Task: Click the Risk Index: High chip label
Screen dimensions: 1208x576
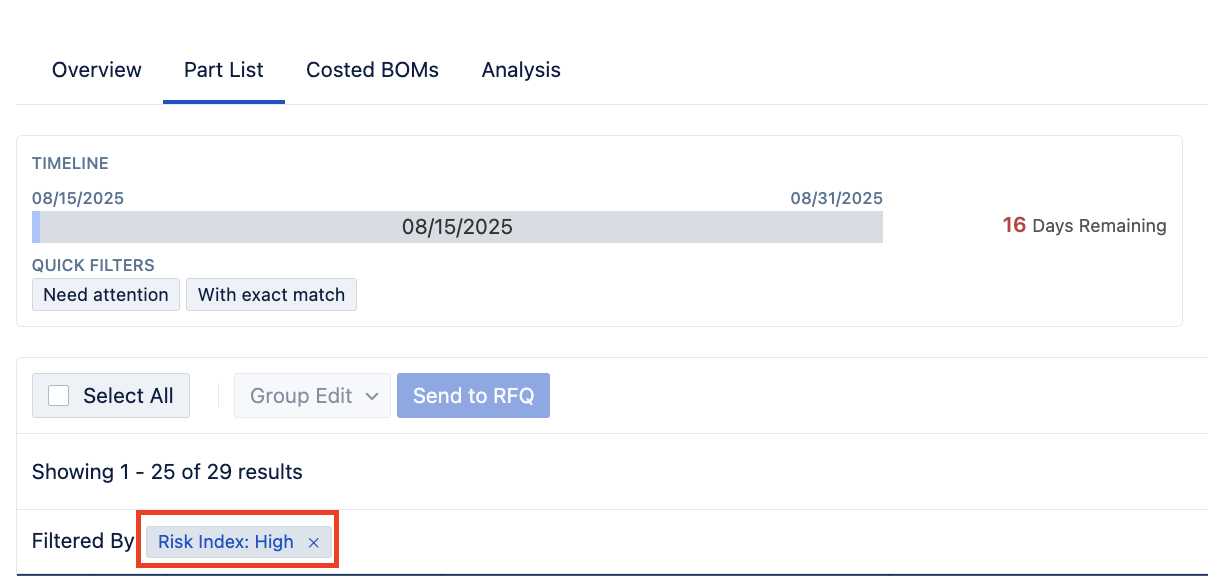Action: pyautogui.click(x=226, y=542)
